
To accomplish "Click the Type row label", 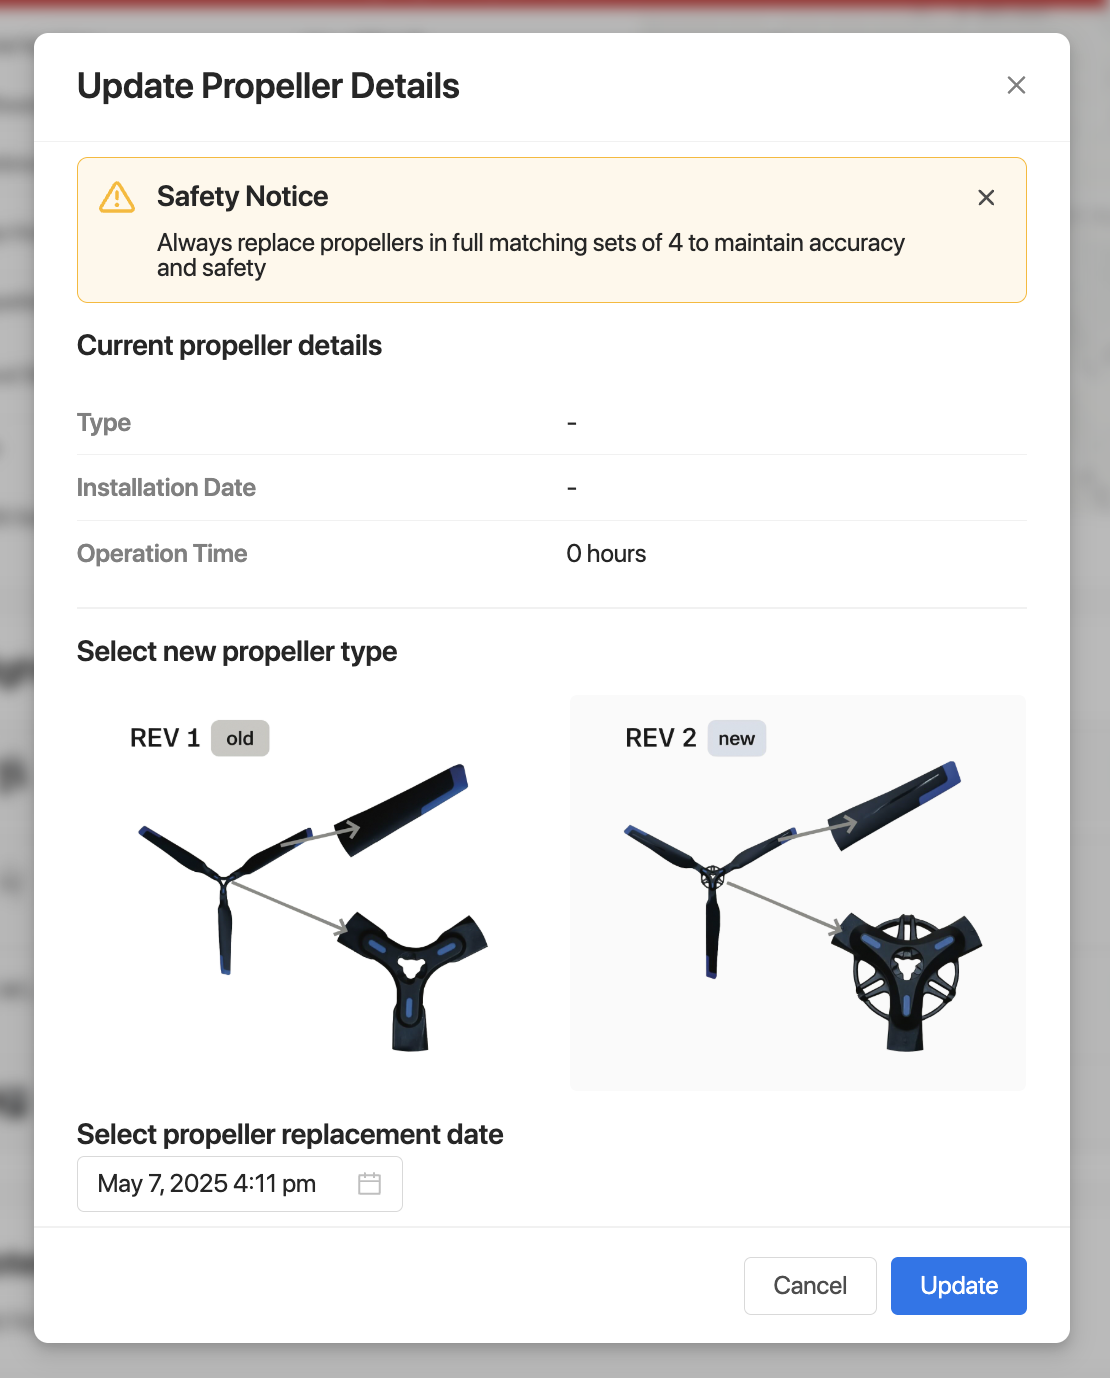I will (x=104, y=423).
